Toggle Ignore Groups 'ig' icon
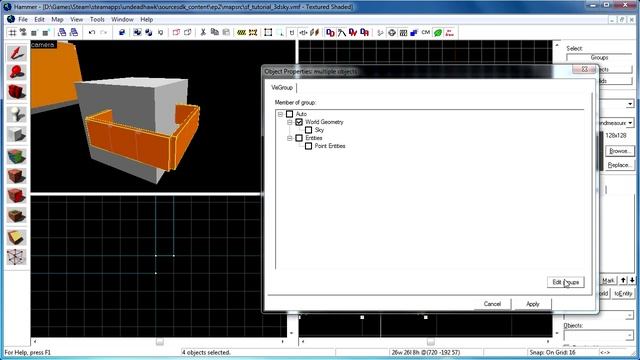 pos(160,33)
